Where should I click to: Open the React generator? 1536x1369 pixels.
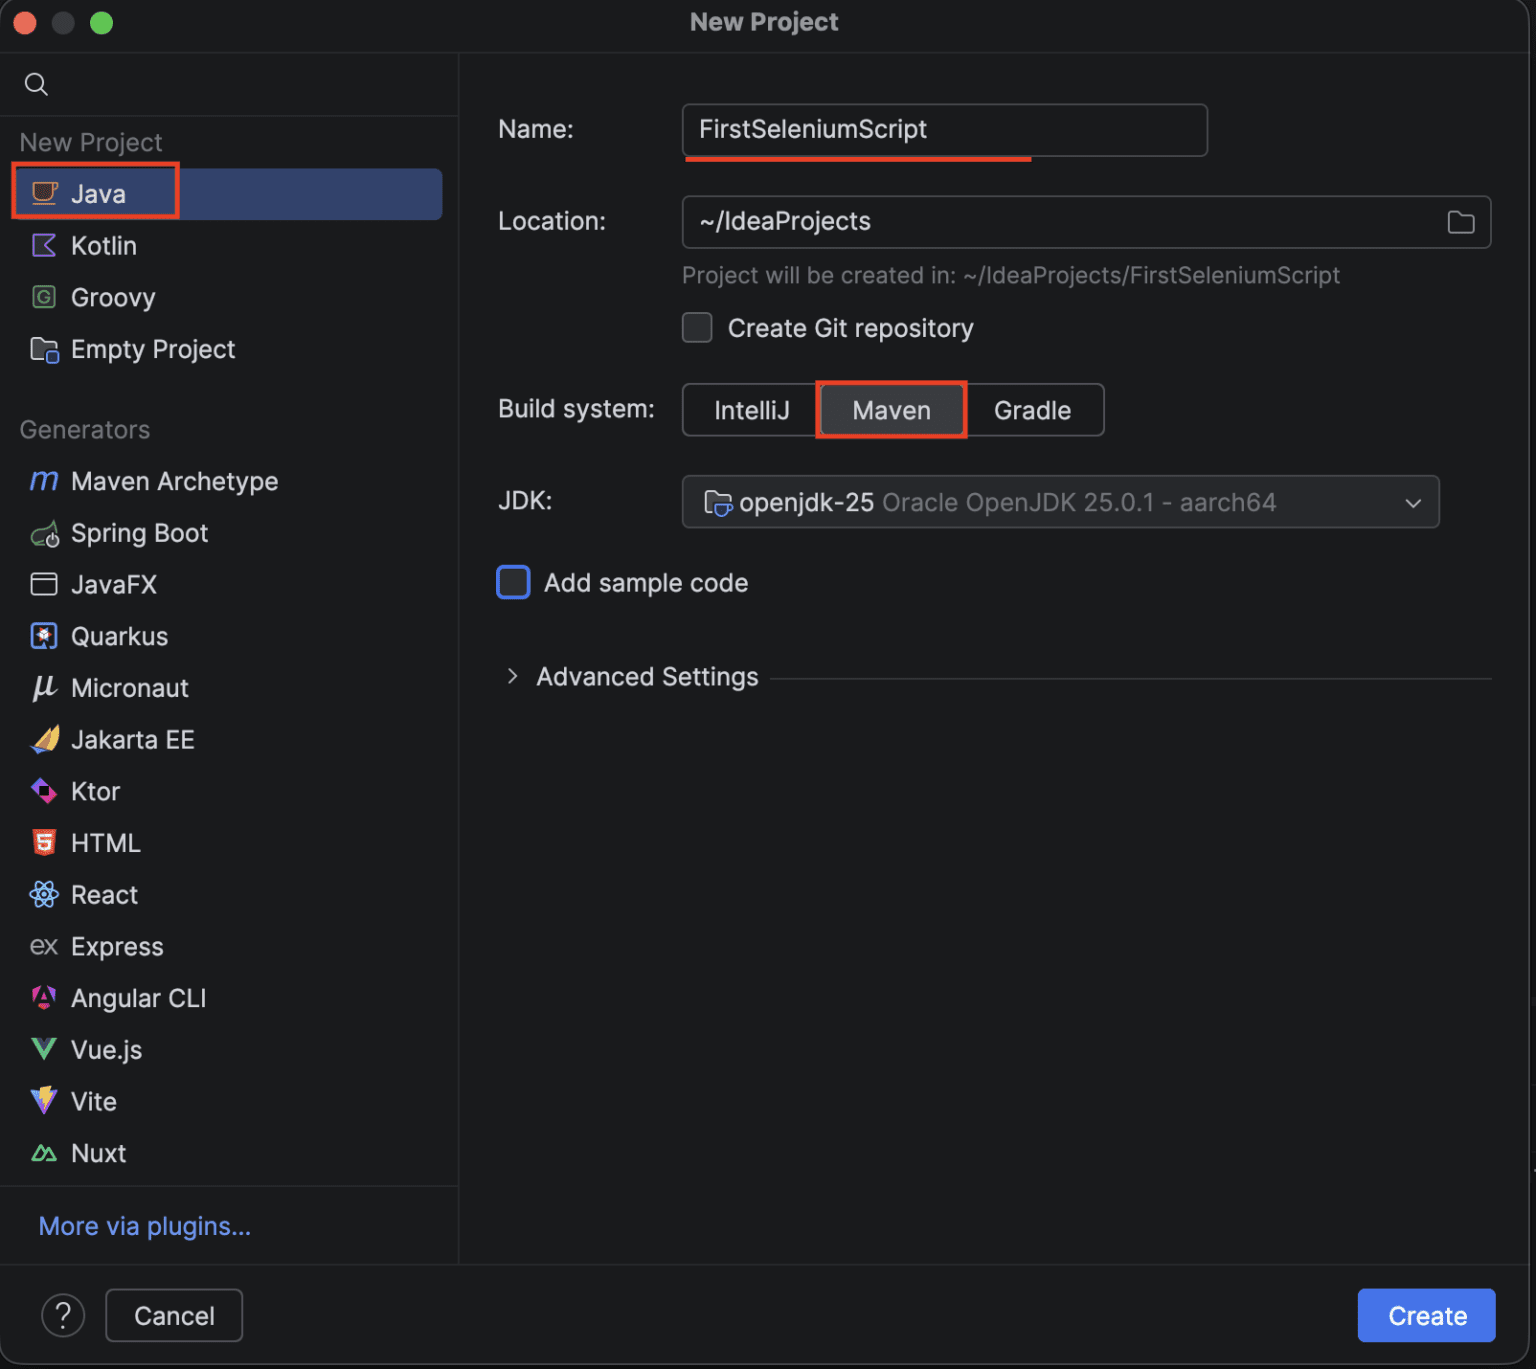coord(104,894)
